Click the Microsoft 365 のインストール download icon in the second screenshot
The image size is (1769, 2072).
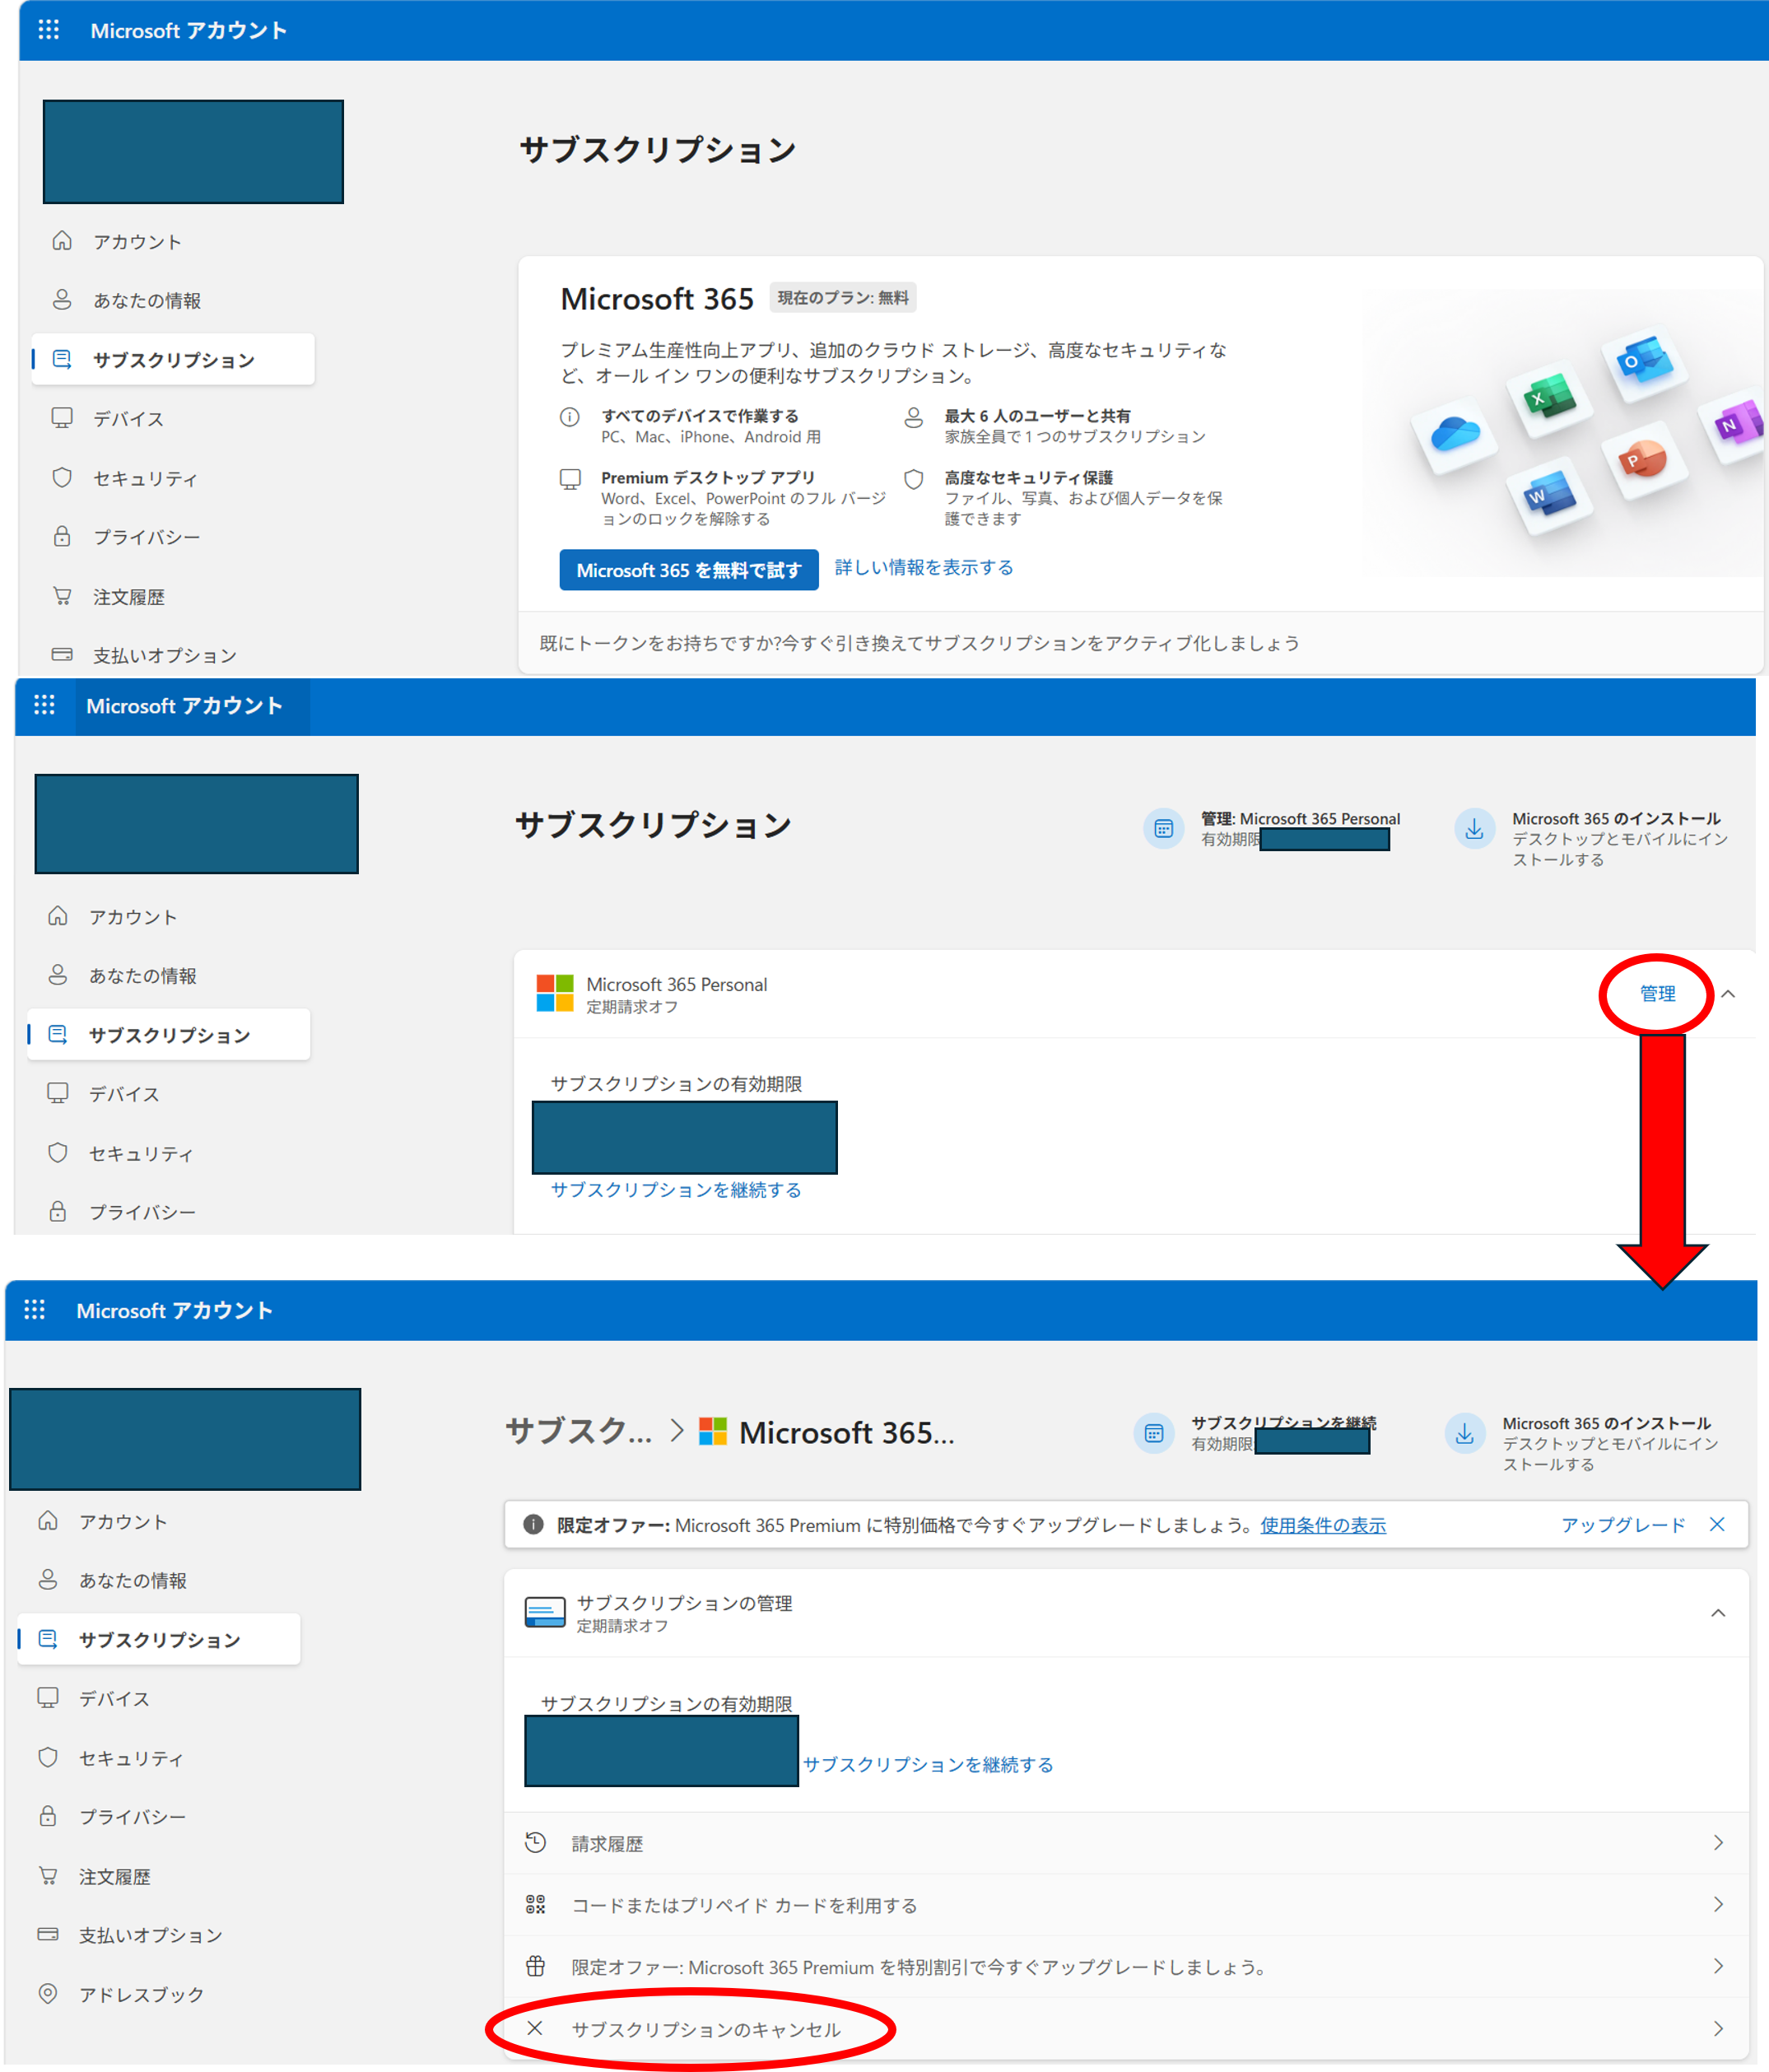1474,829
